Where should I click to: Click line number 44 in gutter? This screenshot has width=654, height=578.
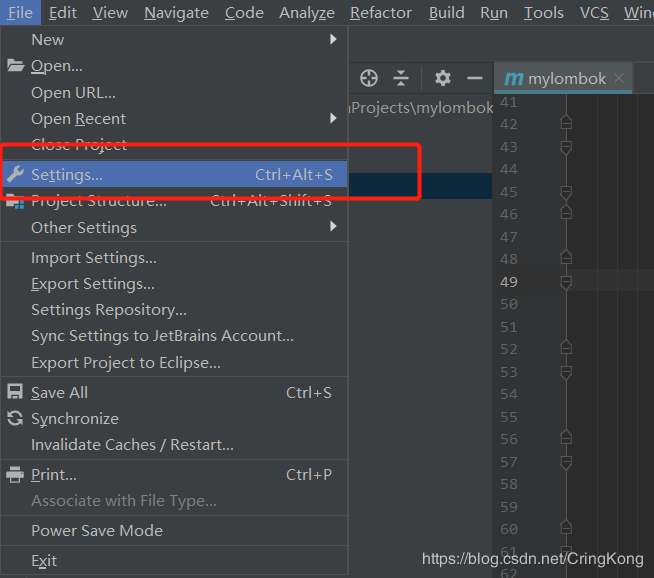(509, 169)
